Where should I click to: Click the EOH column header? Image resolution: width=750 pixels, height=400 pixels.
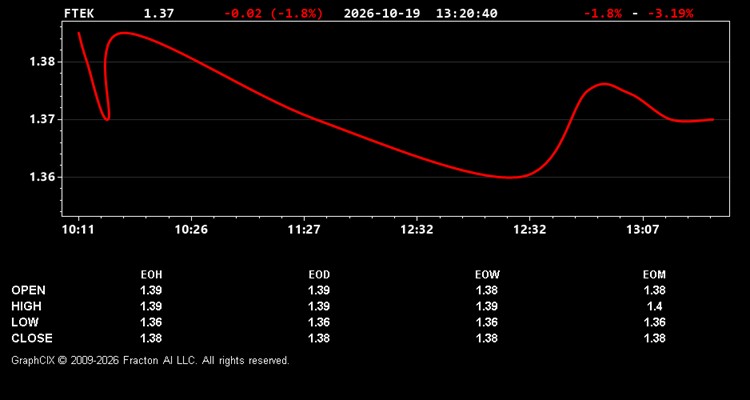coord(151,275)
